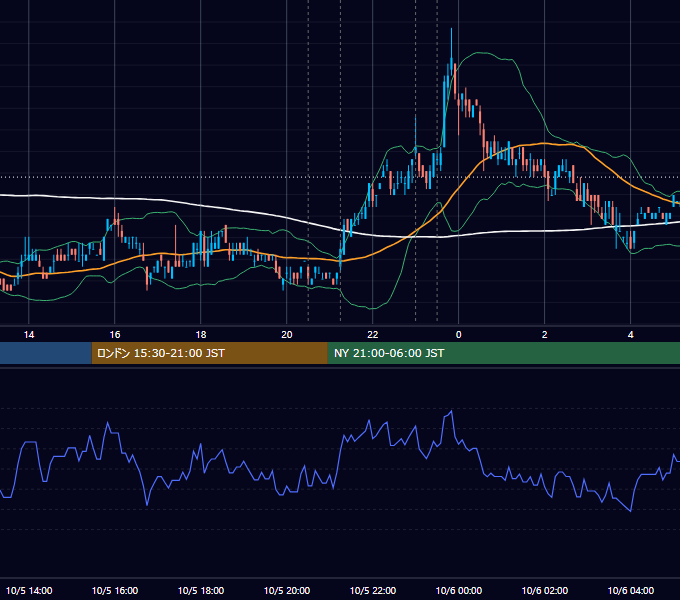680x600 pixels.
Task: Click the 10/5 16:00 timestamp on the oscillator axis
Action: [115, 590]
